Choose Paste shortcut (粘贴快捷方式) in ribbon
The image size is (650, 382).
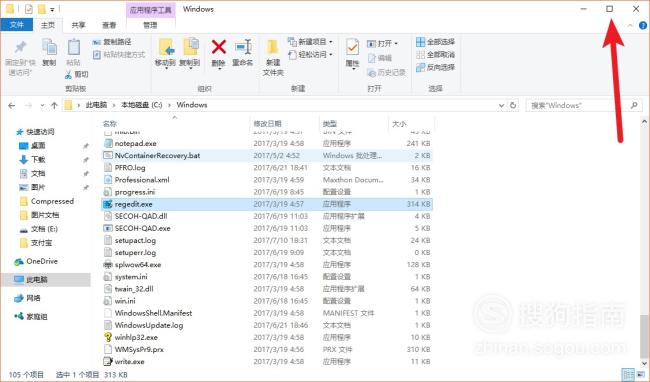[x=119, y=54]
